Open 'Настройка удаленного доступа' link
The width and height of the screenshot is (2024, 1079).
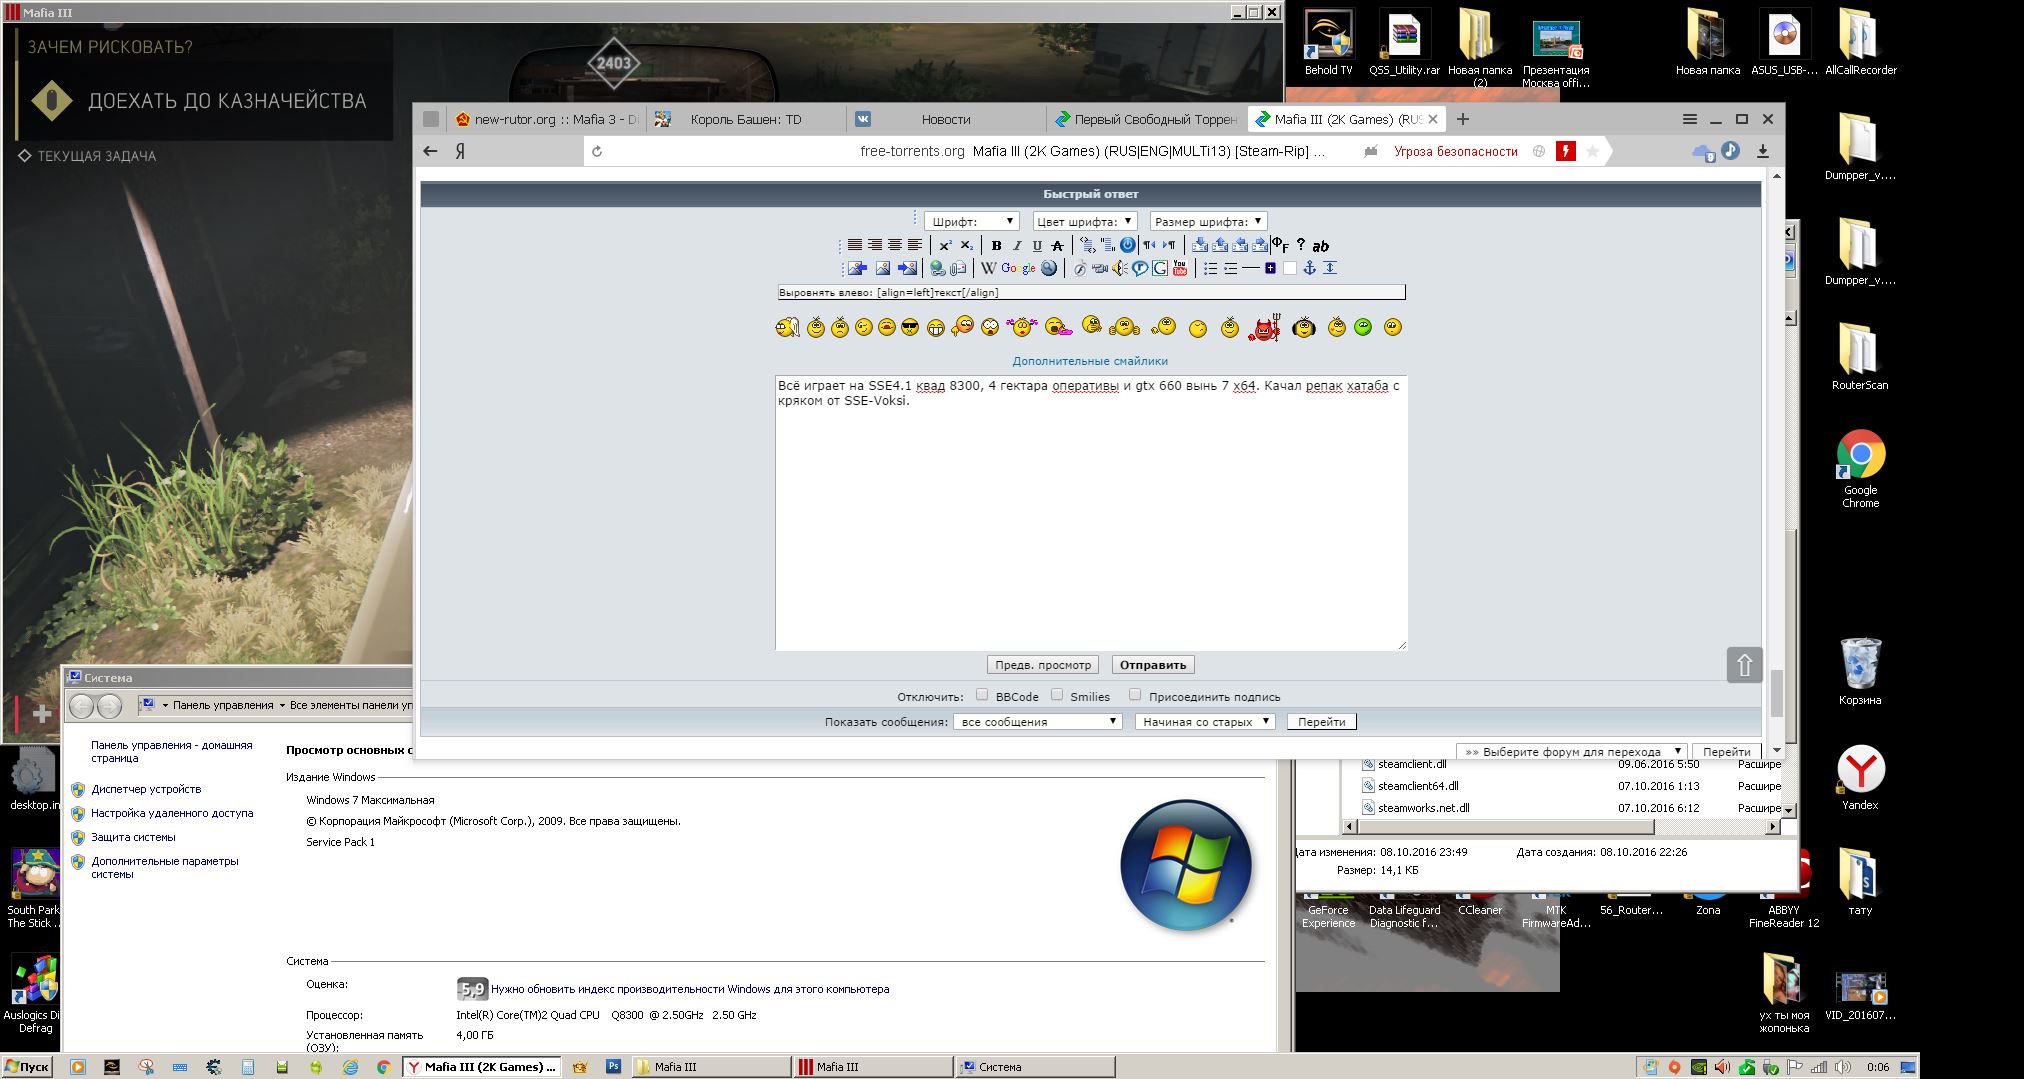coord(172,813)
